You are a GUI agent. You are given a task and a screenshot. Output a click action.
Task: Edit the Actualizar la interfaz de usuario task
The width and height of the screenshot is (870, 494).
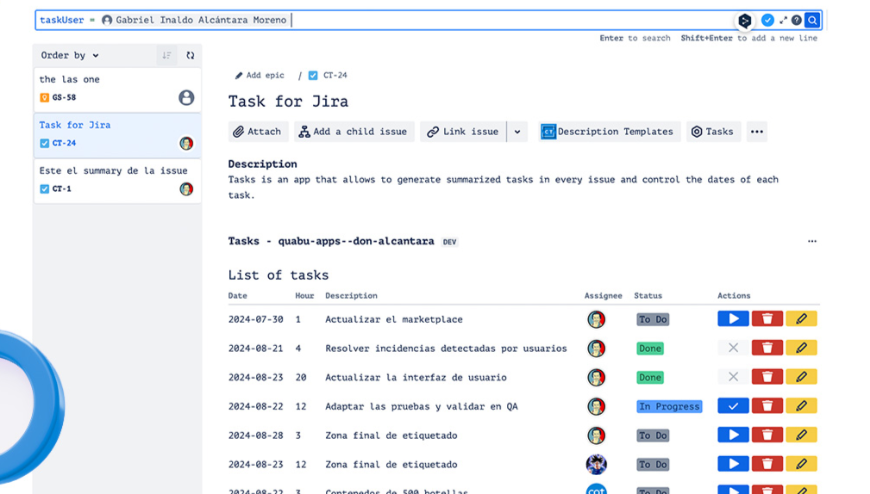coord(801,377)
